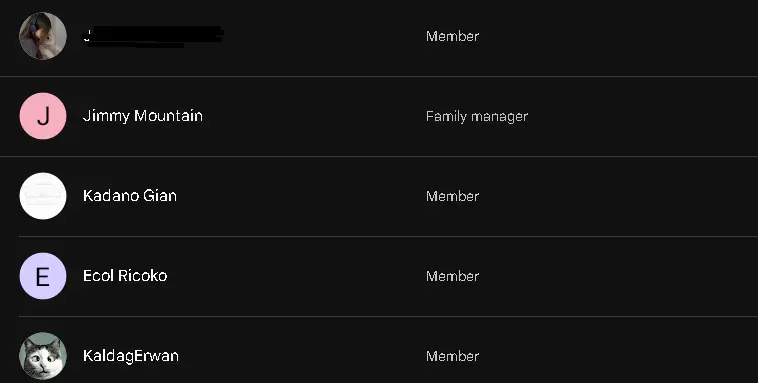The height and width of the screenshot is (383, 758).
Task: Open Jimmy Mountain's name link
Action: tap(143, 116)
